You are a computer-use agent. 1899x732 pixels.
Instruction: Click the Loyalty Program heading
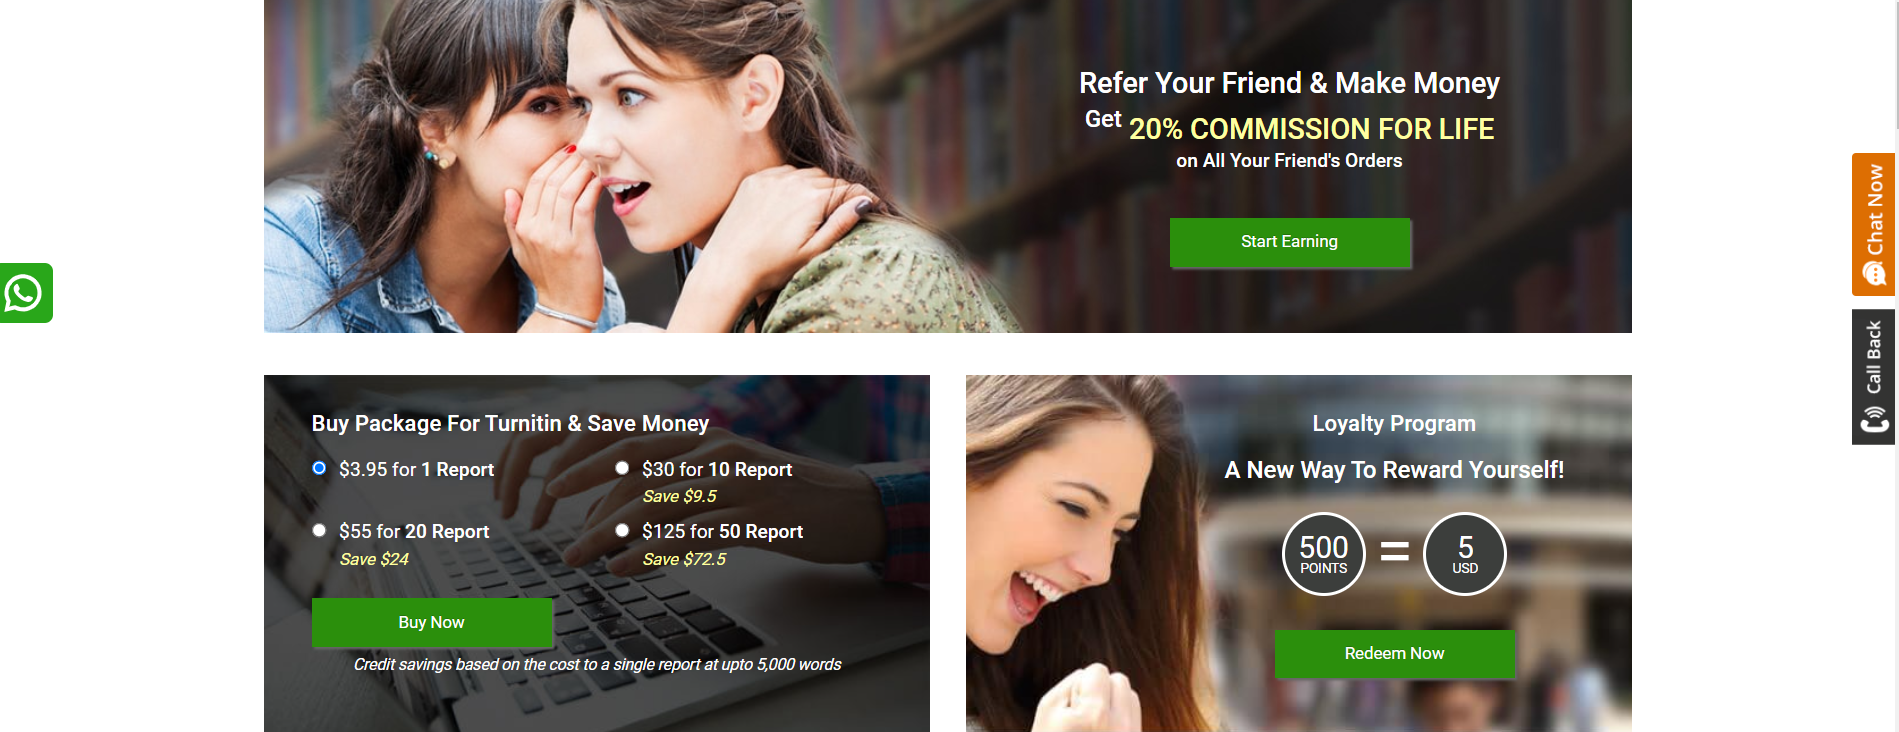click(1394, 423)
